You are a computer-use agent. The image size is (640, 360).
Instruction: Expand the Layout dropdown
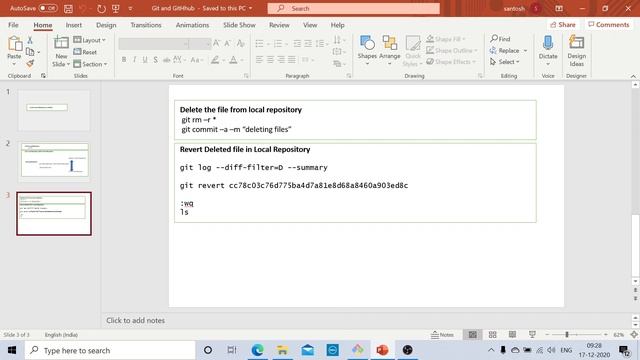tap(89, 40)
